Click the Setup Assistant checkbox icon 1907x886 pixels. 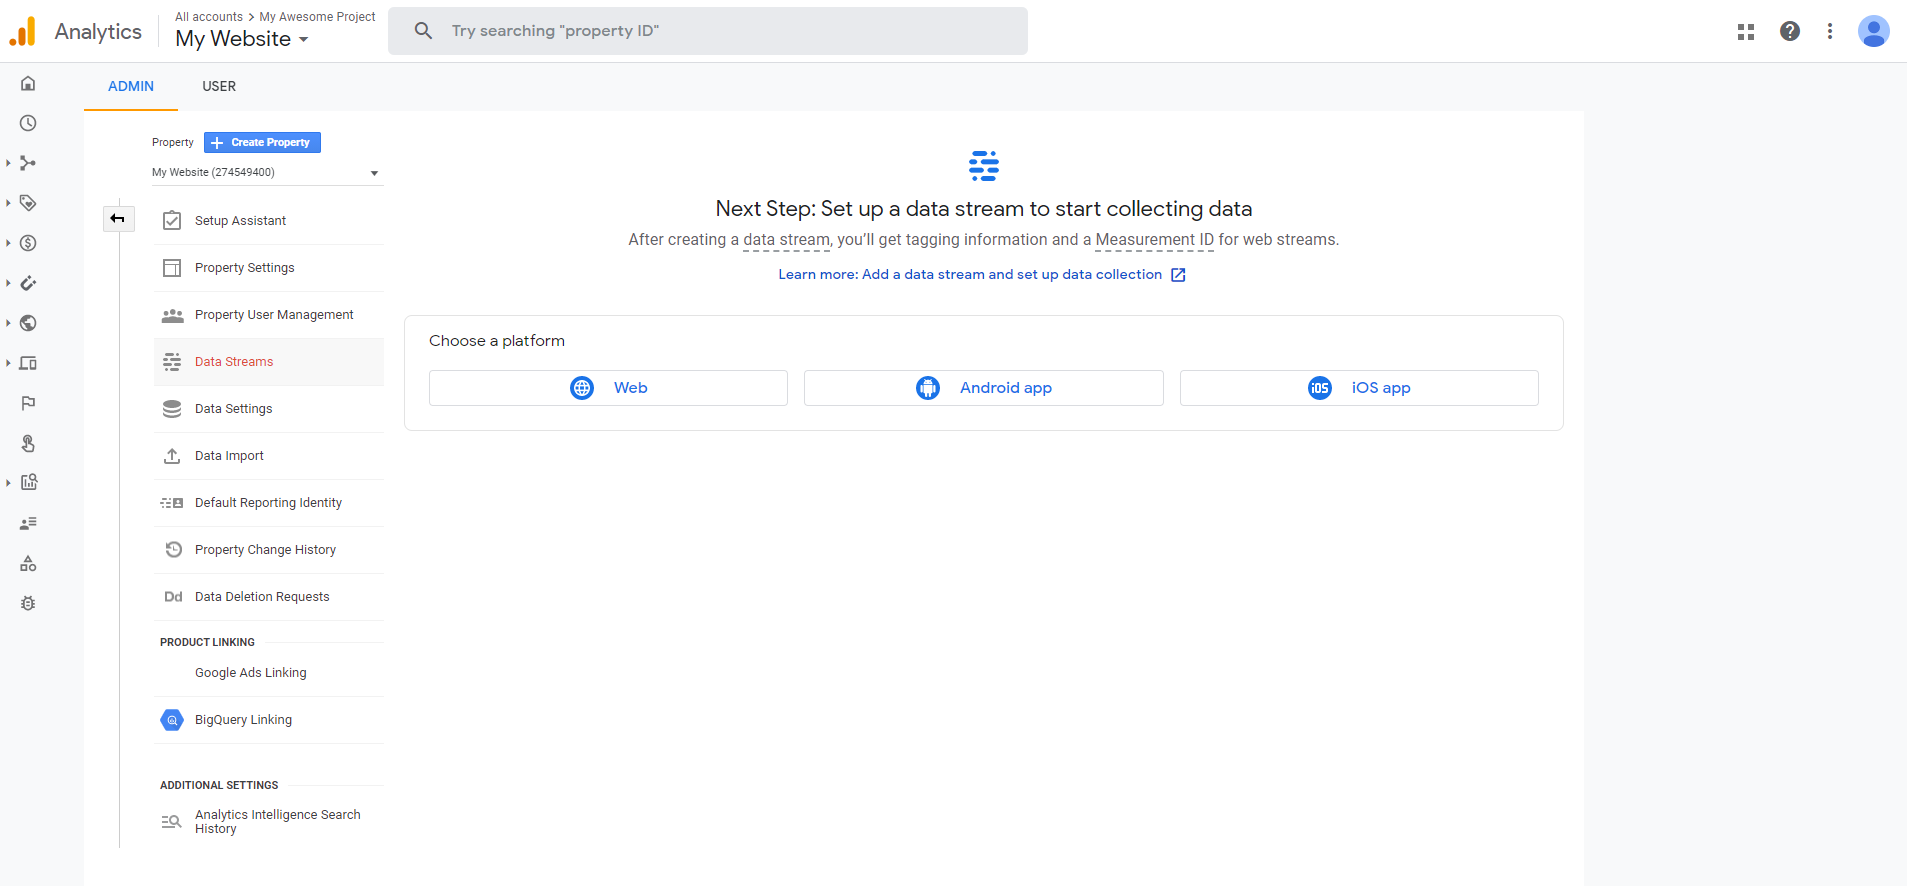(172, 221)
